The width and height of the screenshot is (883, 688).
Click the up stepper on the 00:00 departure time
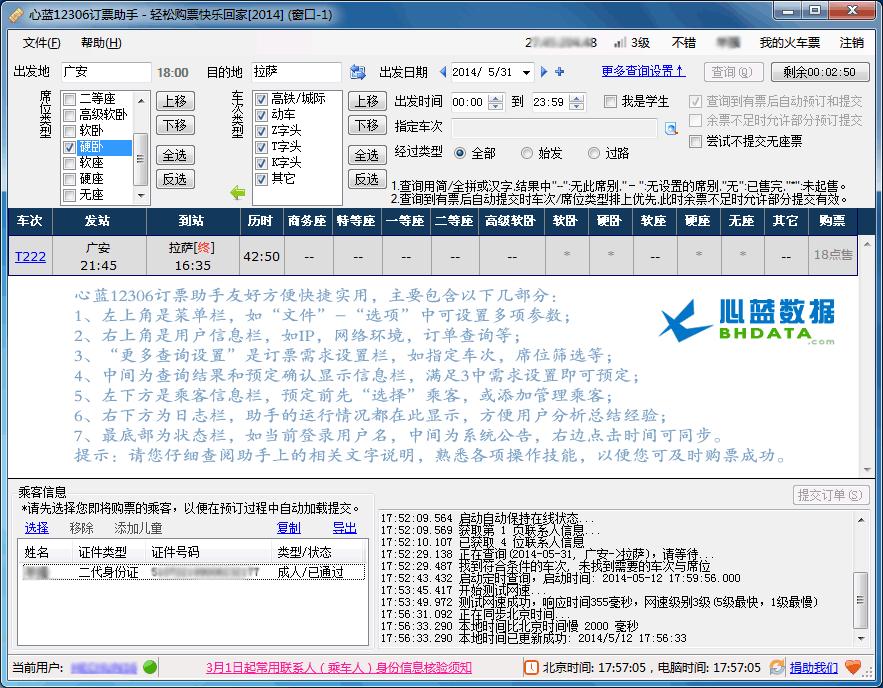click(x=495, y=100)
